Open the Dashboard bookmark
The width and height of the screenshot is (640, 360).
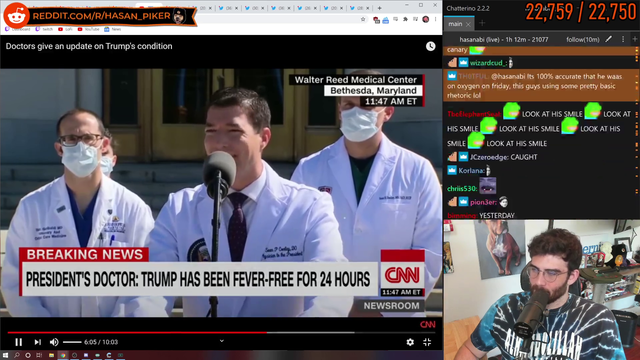click(18, 29)
